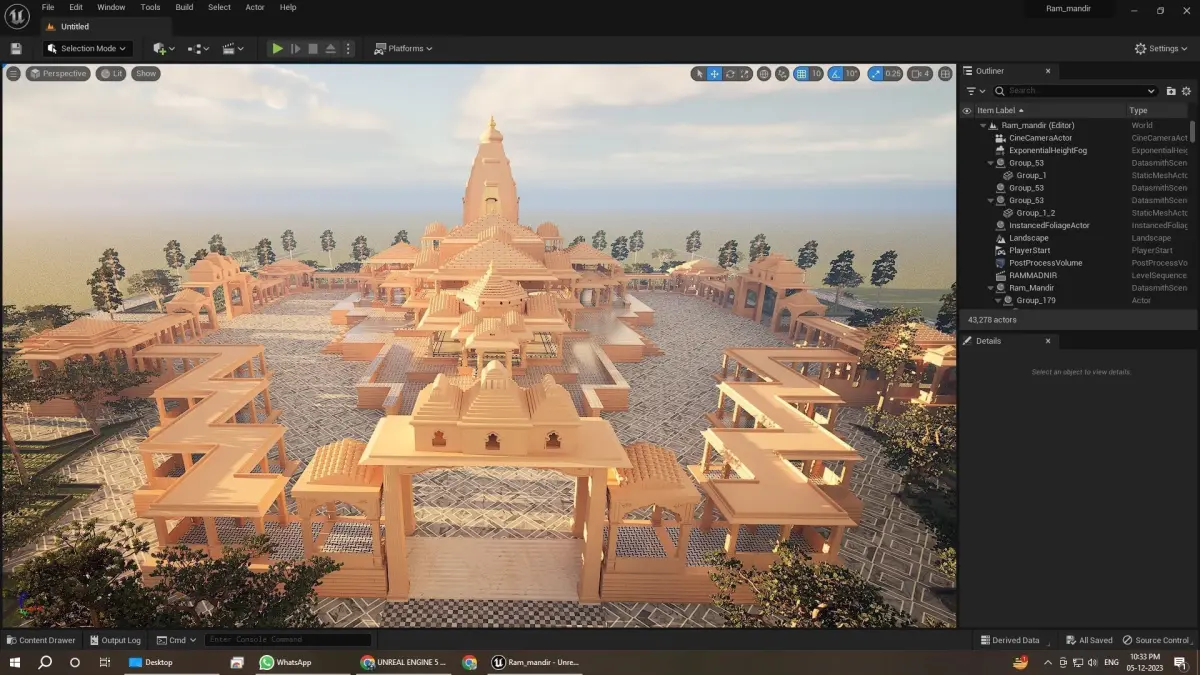Open cinematics clapperboard dropdown
The height and width of the screenshot is (675, 1200).
pos(233,48)
